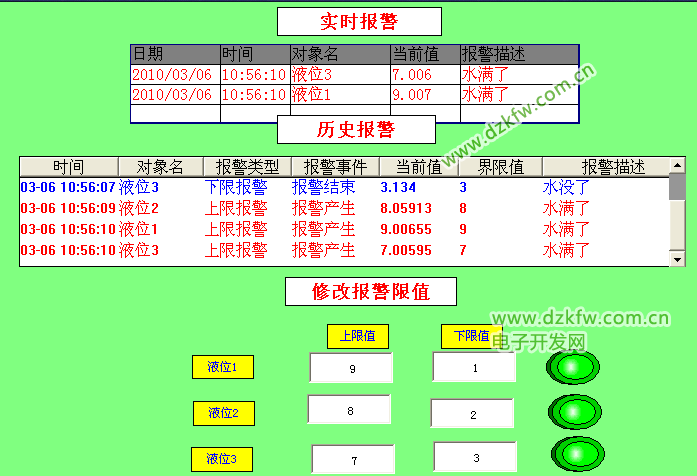This screenshot has width=697, height=476.
Task: Select 液位1 lower limit input field
Action: pyautogui.click(x=474, y=366)
